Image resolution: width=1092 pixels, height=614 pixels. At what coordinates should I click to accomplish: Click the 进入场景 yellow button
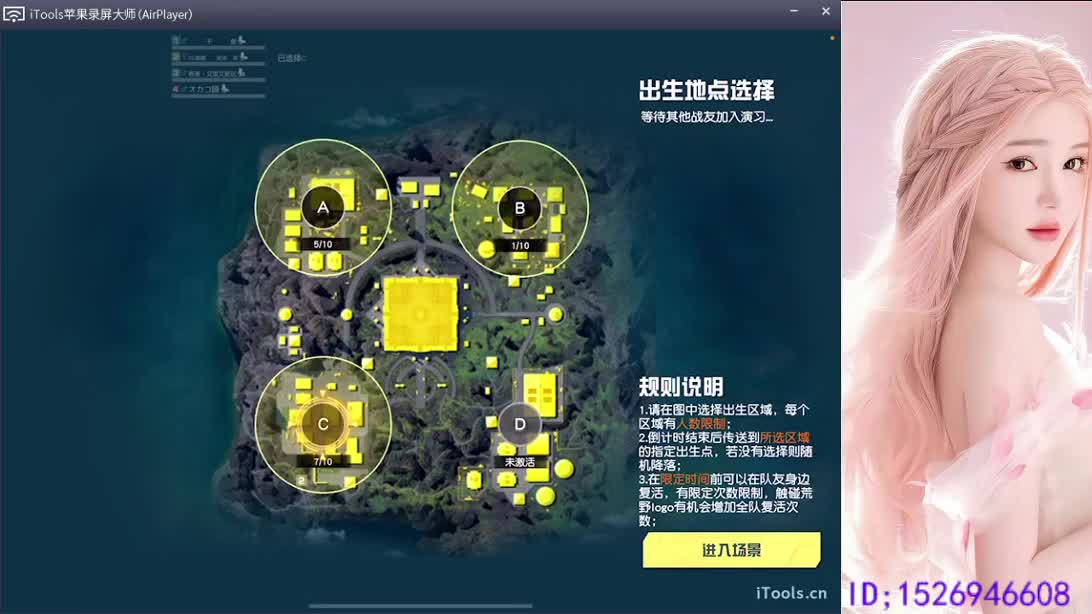pos(731,550)
